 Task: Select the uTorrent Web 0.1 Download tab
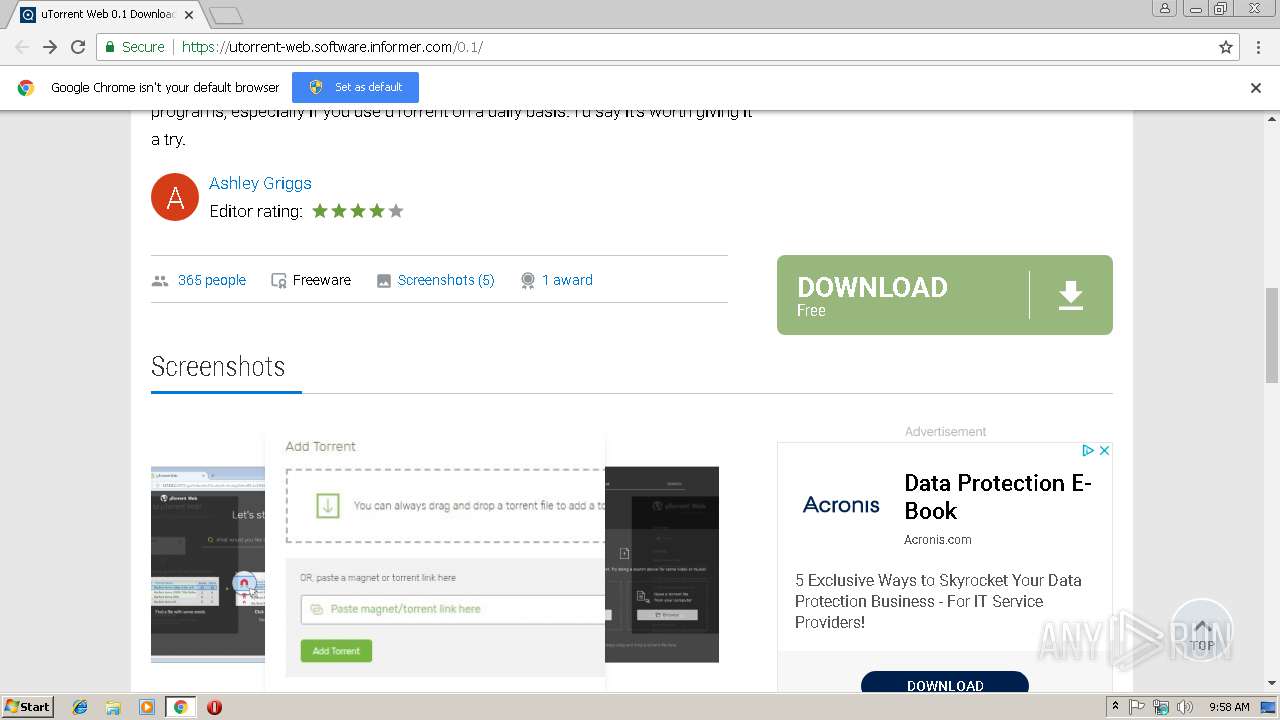(105, 14)
